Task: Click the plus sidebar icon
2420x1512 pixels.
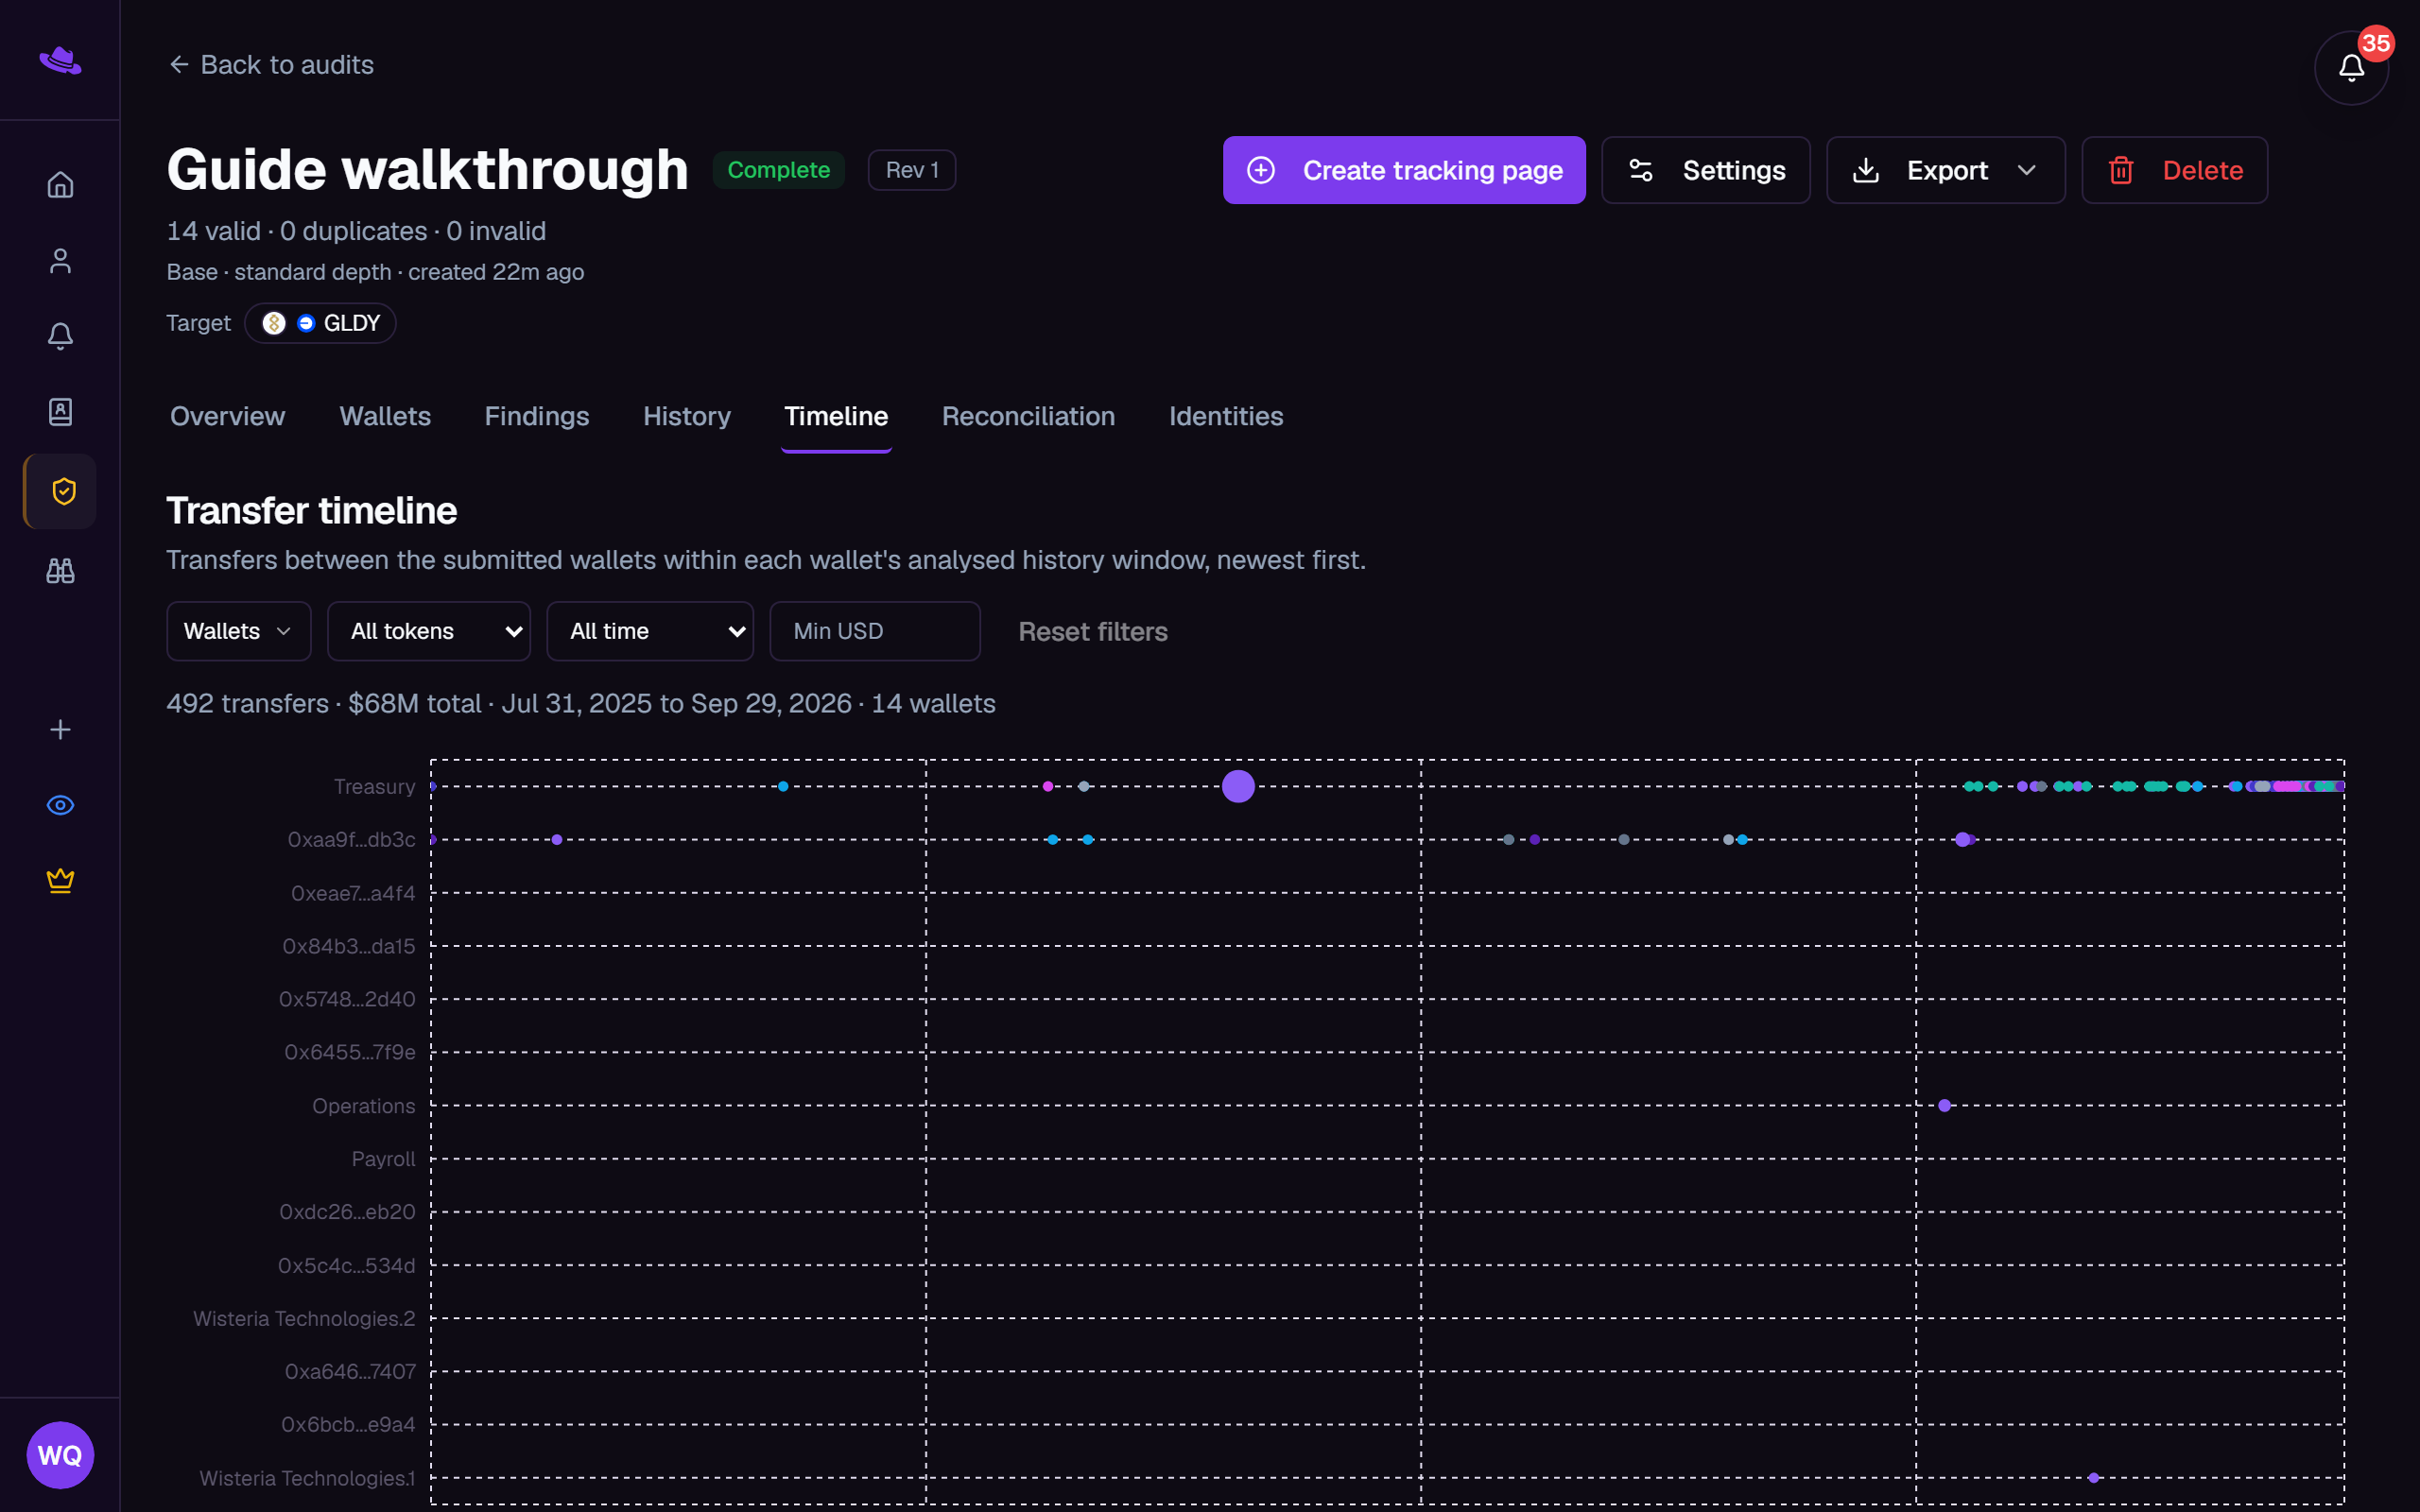Action: pos(60,730)
